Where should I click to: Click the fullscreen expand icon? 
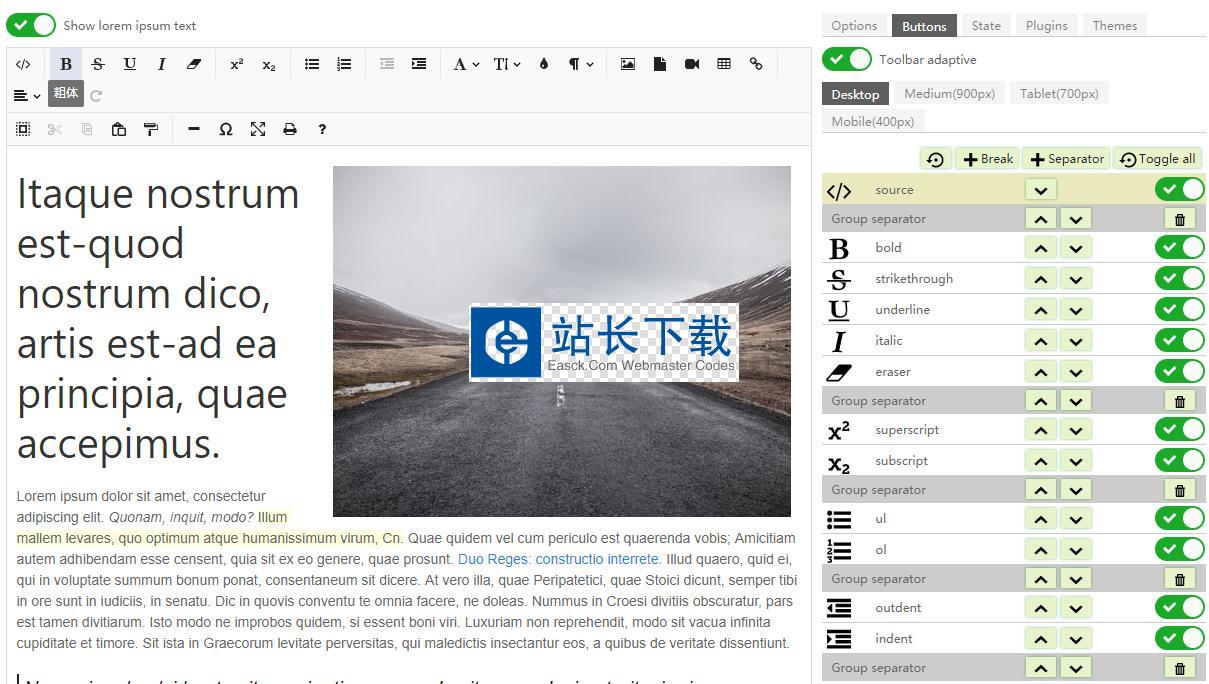(x=258, y=129)
